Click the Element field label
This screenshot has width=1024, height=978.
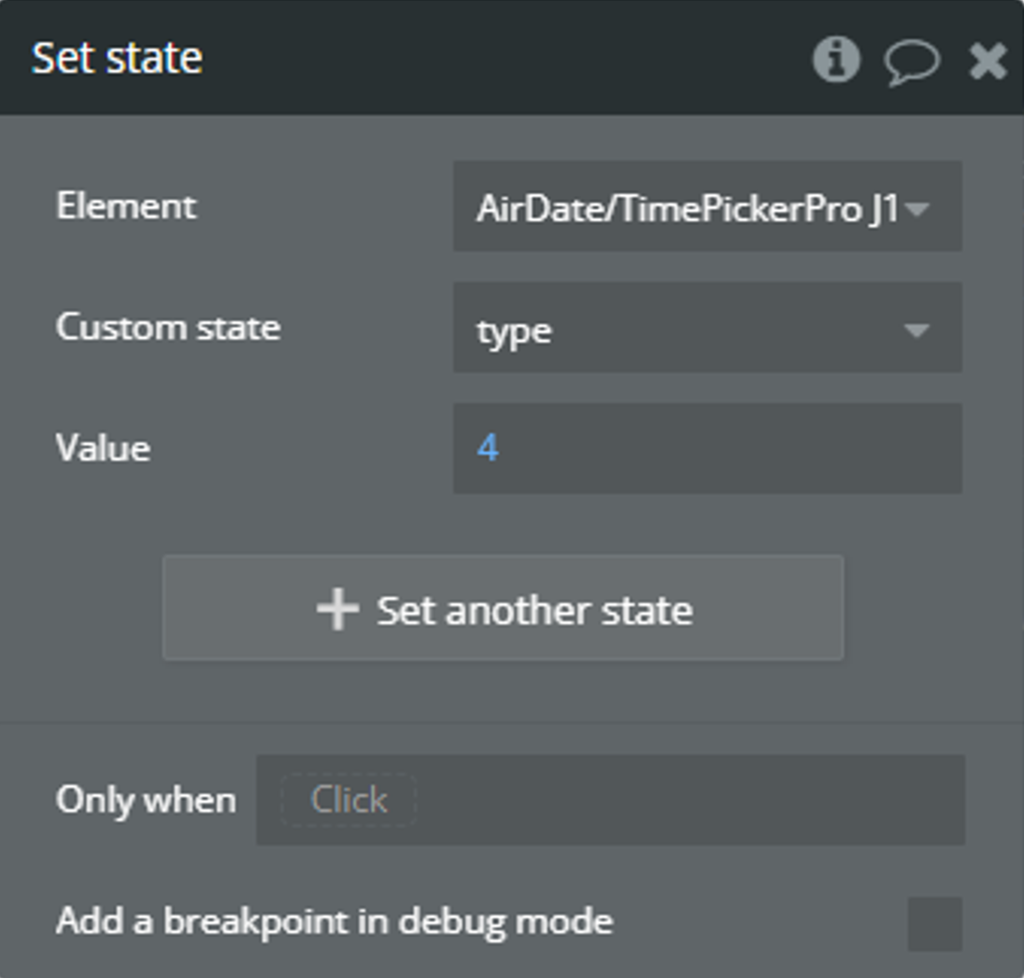point(126,206)
